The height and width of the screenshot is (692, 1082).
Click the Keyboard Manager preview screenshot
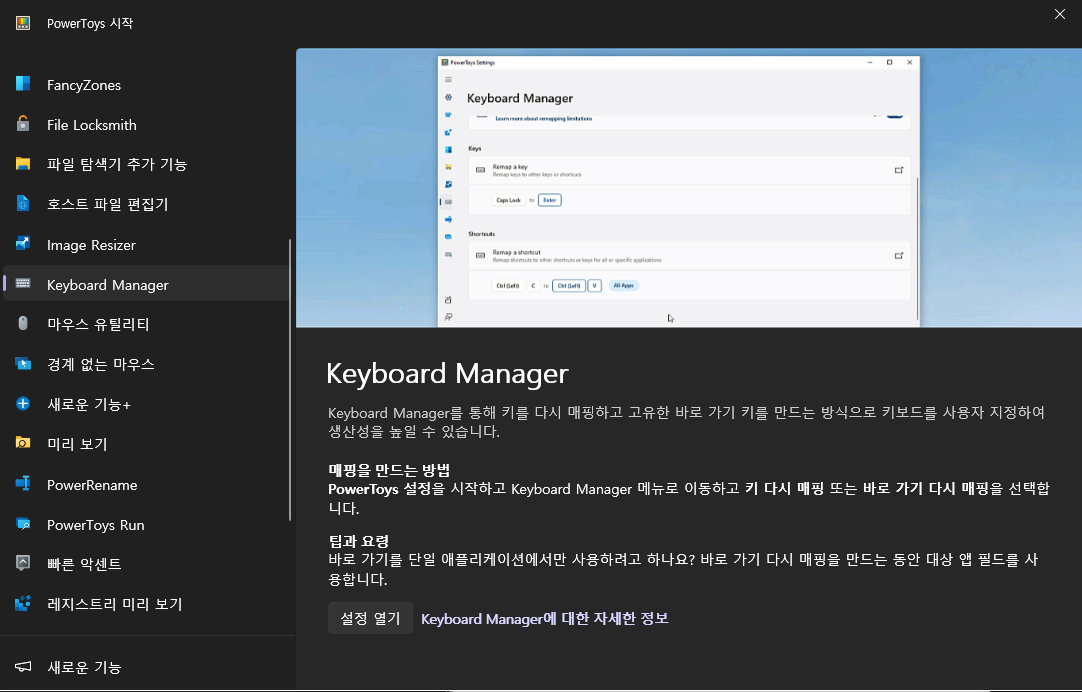(689, 188)
